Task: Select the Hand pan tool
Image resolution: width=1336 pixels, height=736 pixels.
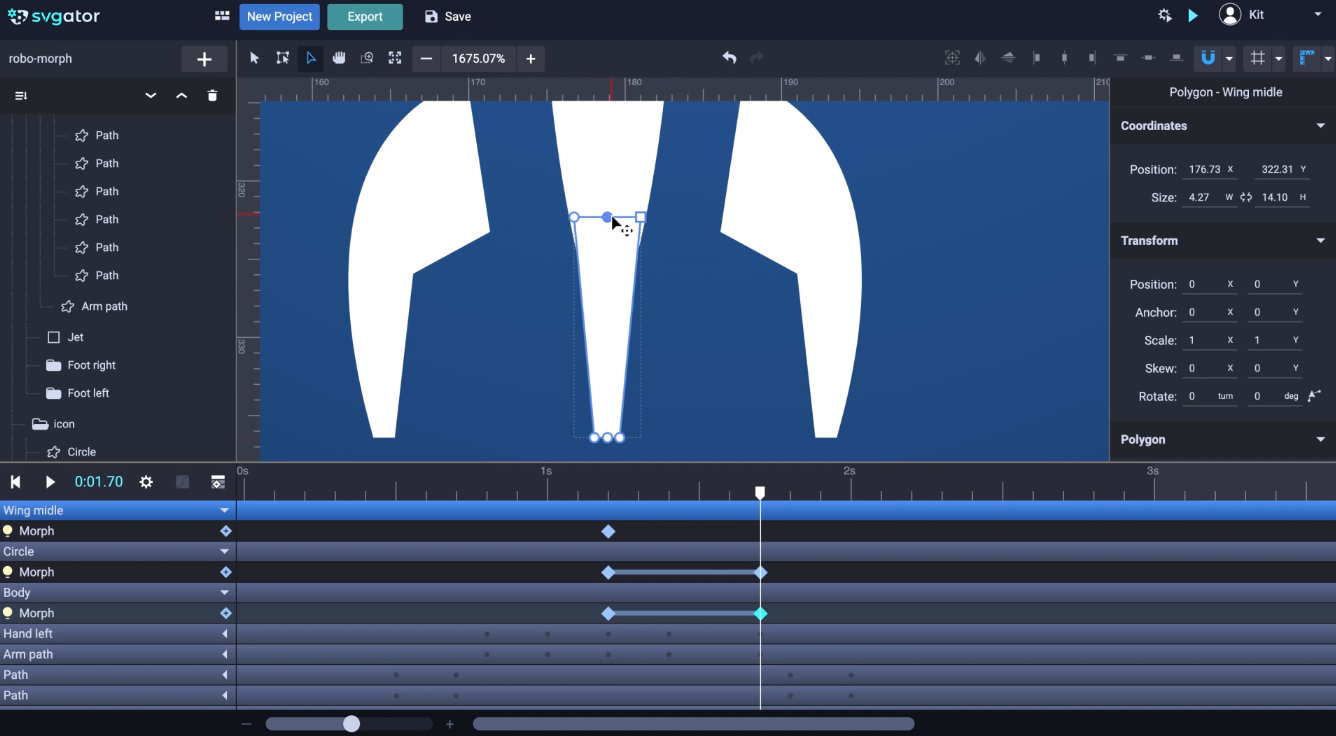Action: (339, 58)
